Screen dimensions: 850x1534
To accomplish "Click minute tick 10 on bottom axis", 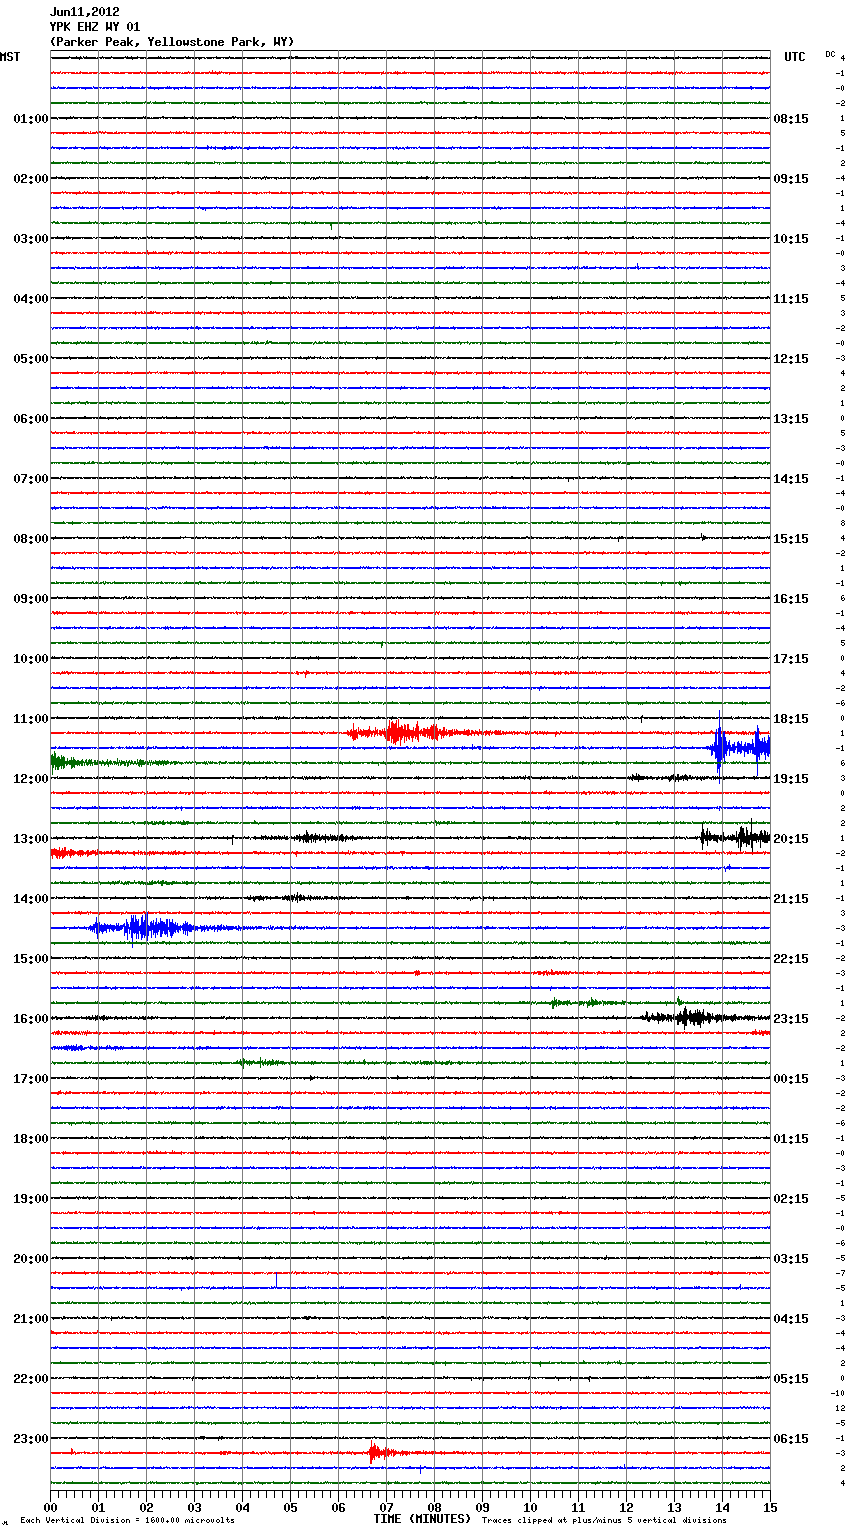I will (x=531, y=1507).
